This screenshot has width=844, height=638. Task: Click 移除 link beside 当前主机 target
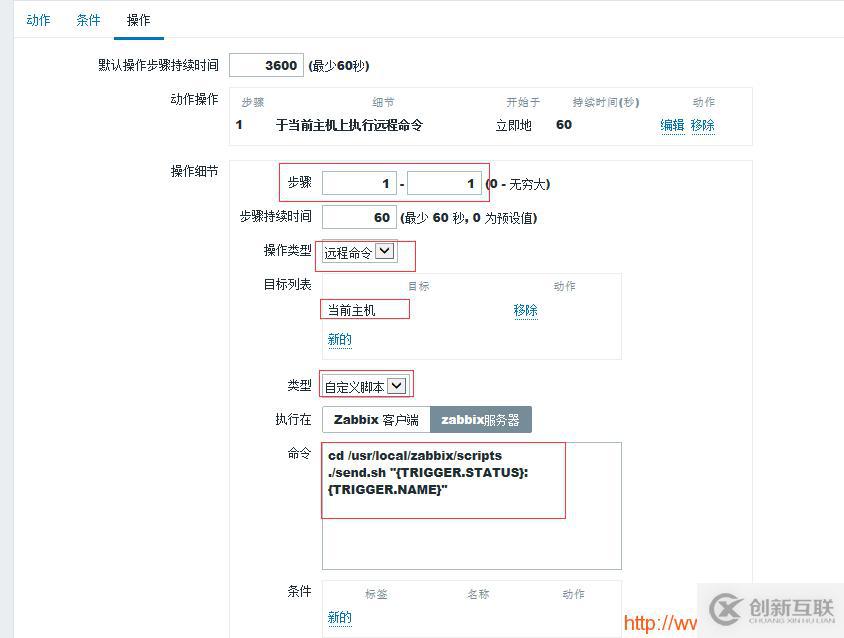point(525,310)
